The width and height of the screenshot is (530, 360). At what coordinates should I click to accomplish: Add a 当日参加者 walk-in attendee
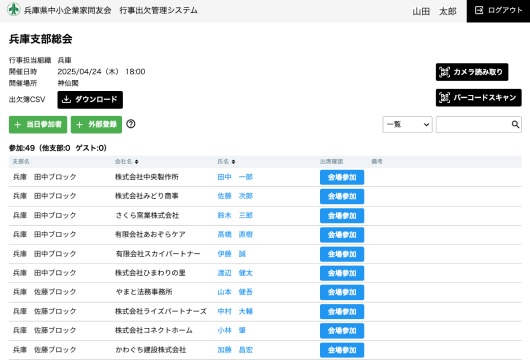(x=38, y=125)
